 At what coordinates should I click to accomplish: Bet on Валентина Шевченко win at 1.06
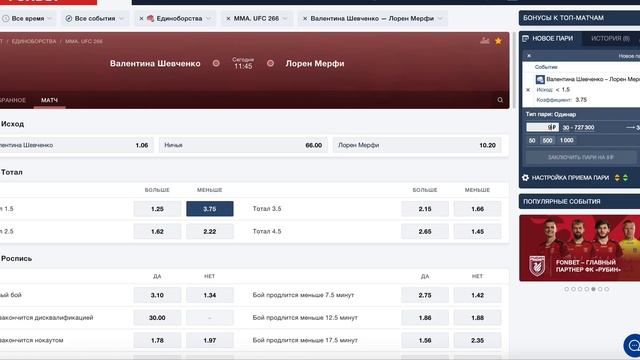[76, 145]
